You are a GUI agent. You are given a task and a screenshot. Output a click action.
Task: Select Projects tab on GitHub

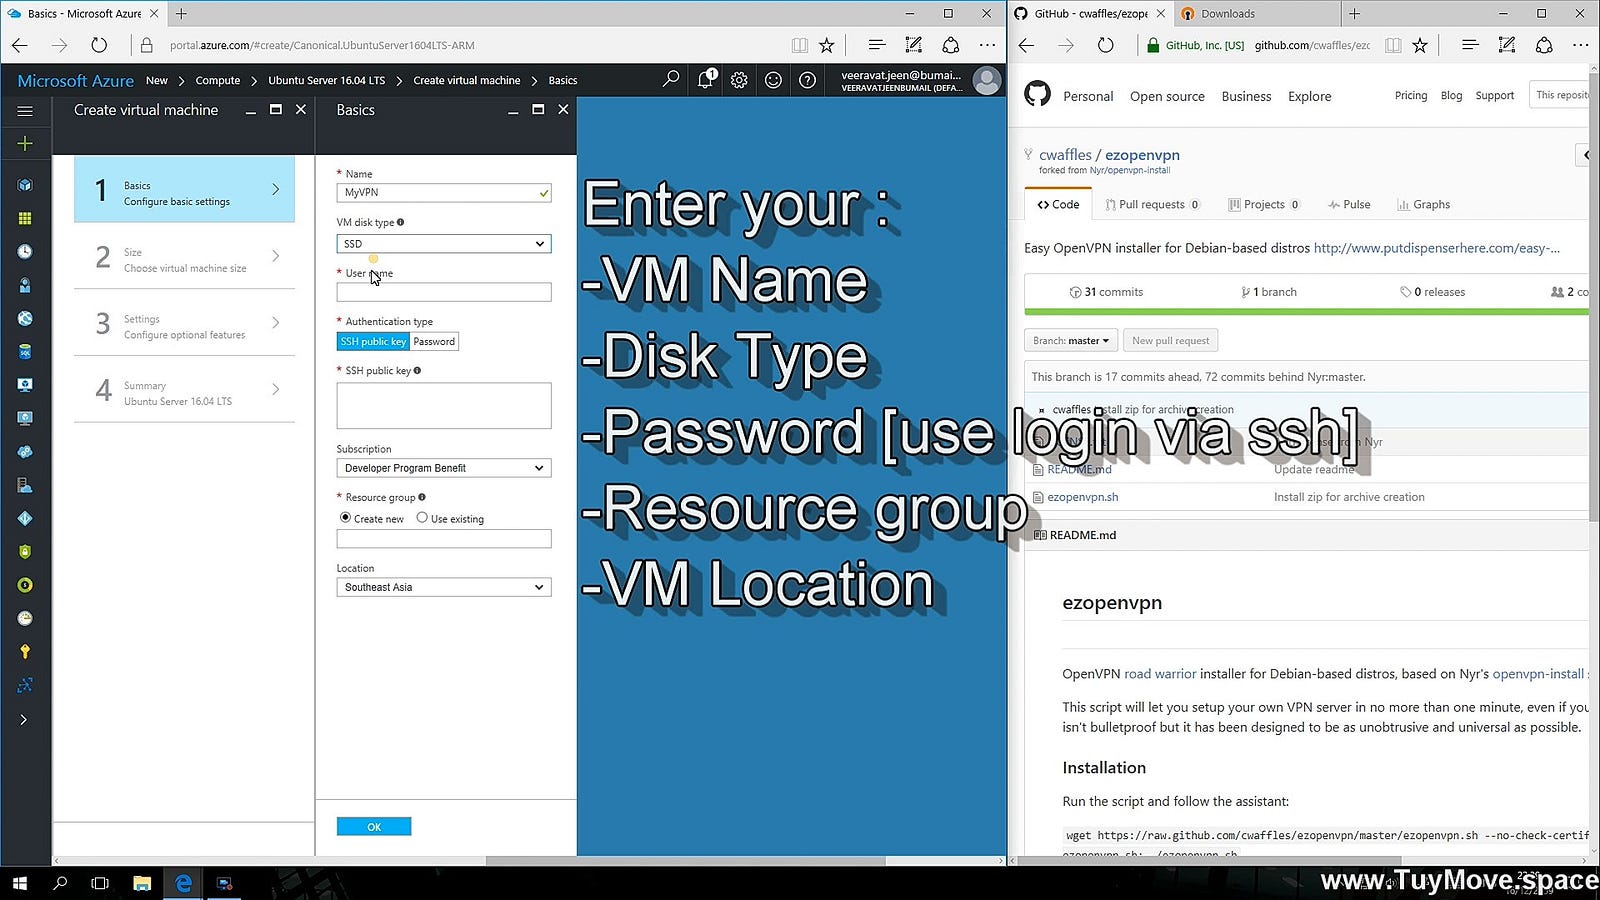(1264, 204)
